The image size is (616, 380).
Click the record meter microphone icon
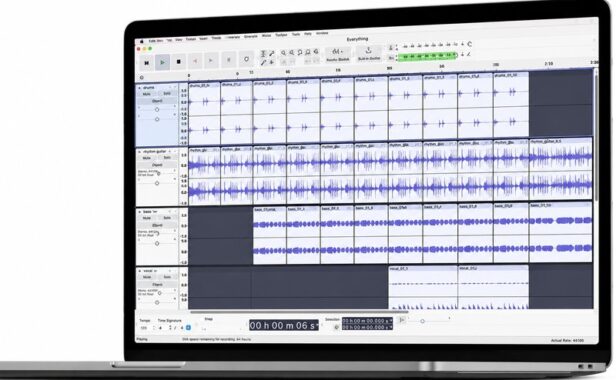pyautogui.click(x=391, y=48)
